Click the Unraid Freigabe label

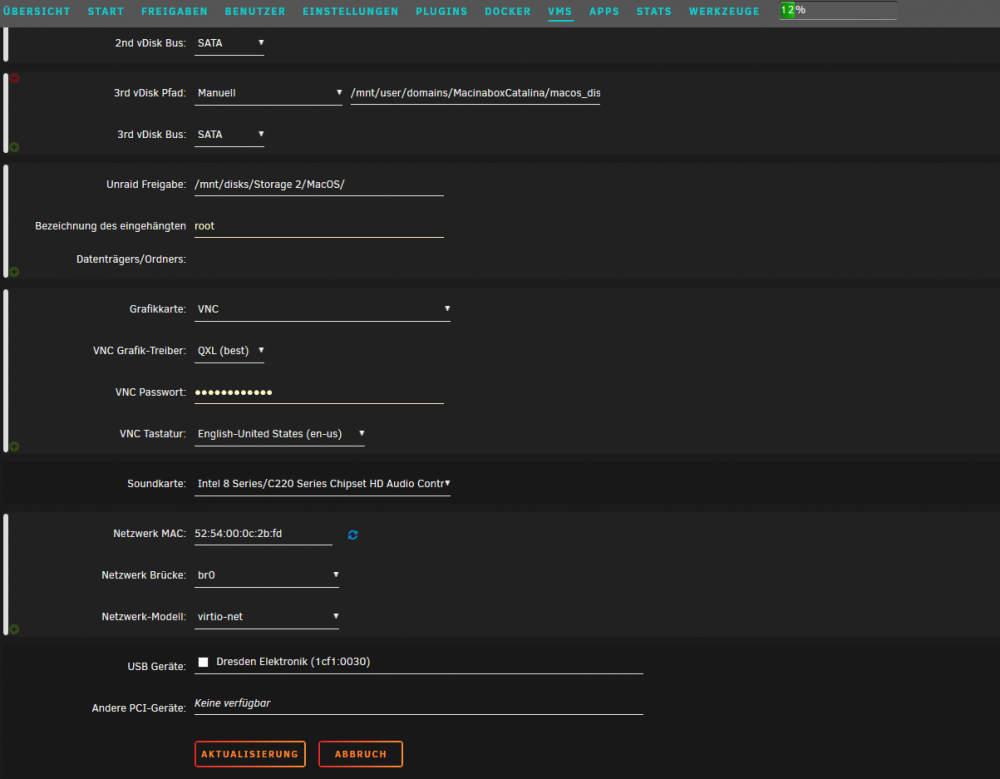(146, 184)
